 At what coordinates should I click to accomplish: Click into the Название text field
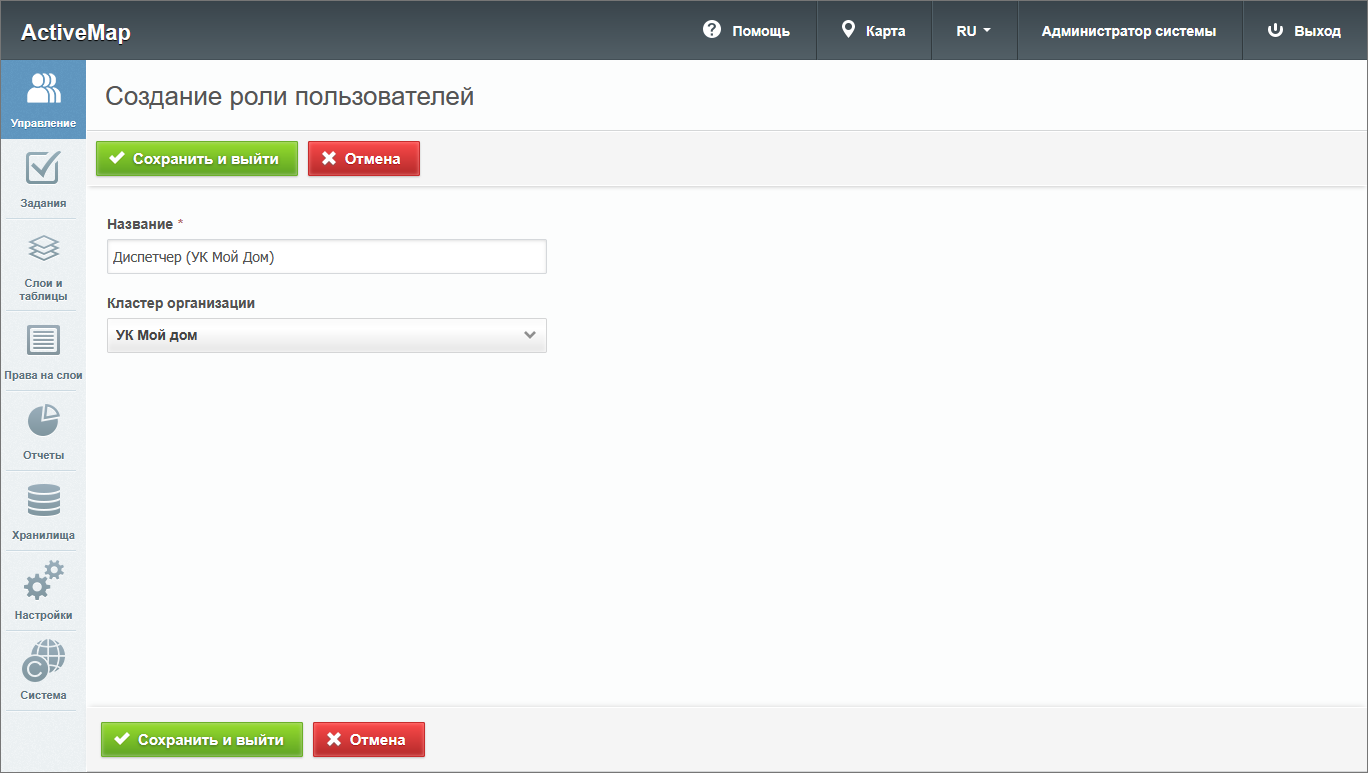click(x=326, y=257)
